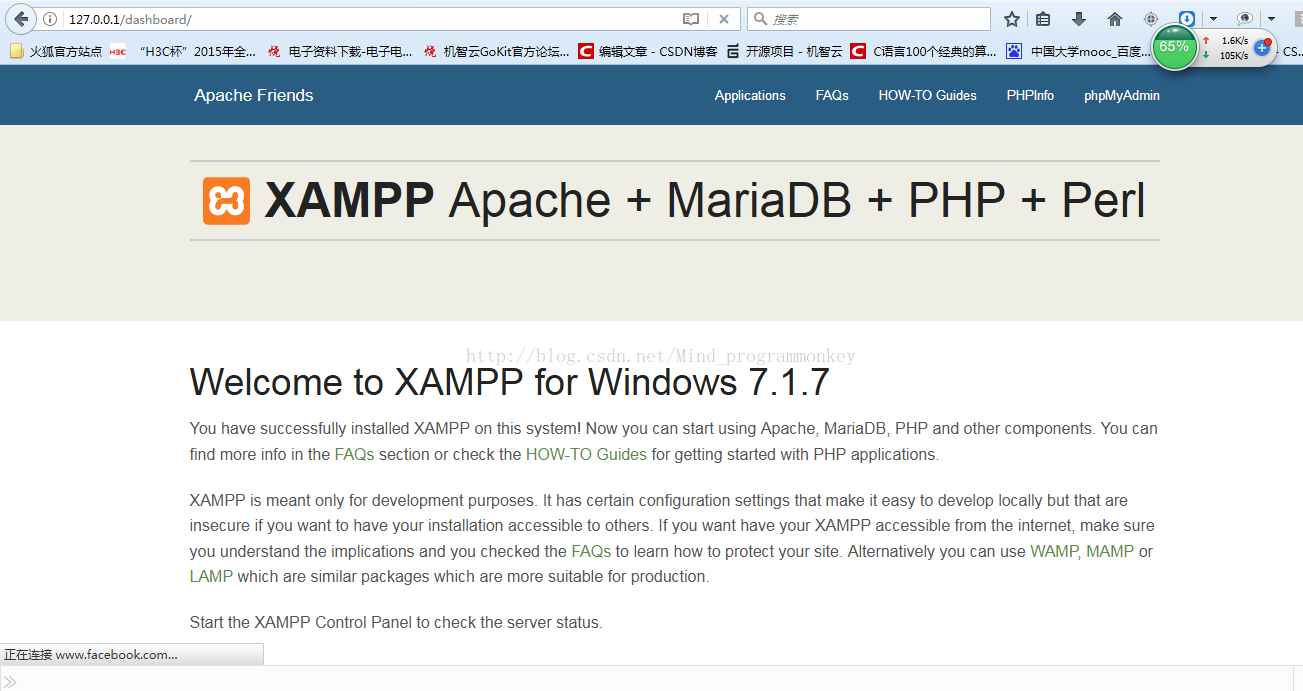Image resolution: width=1303 pixels, height=691 pixels.
Task: Open the downloads arrow icon
Action: 1079,19
